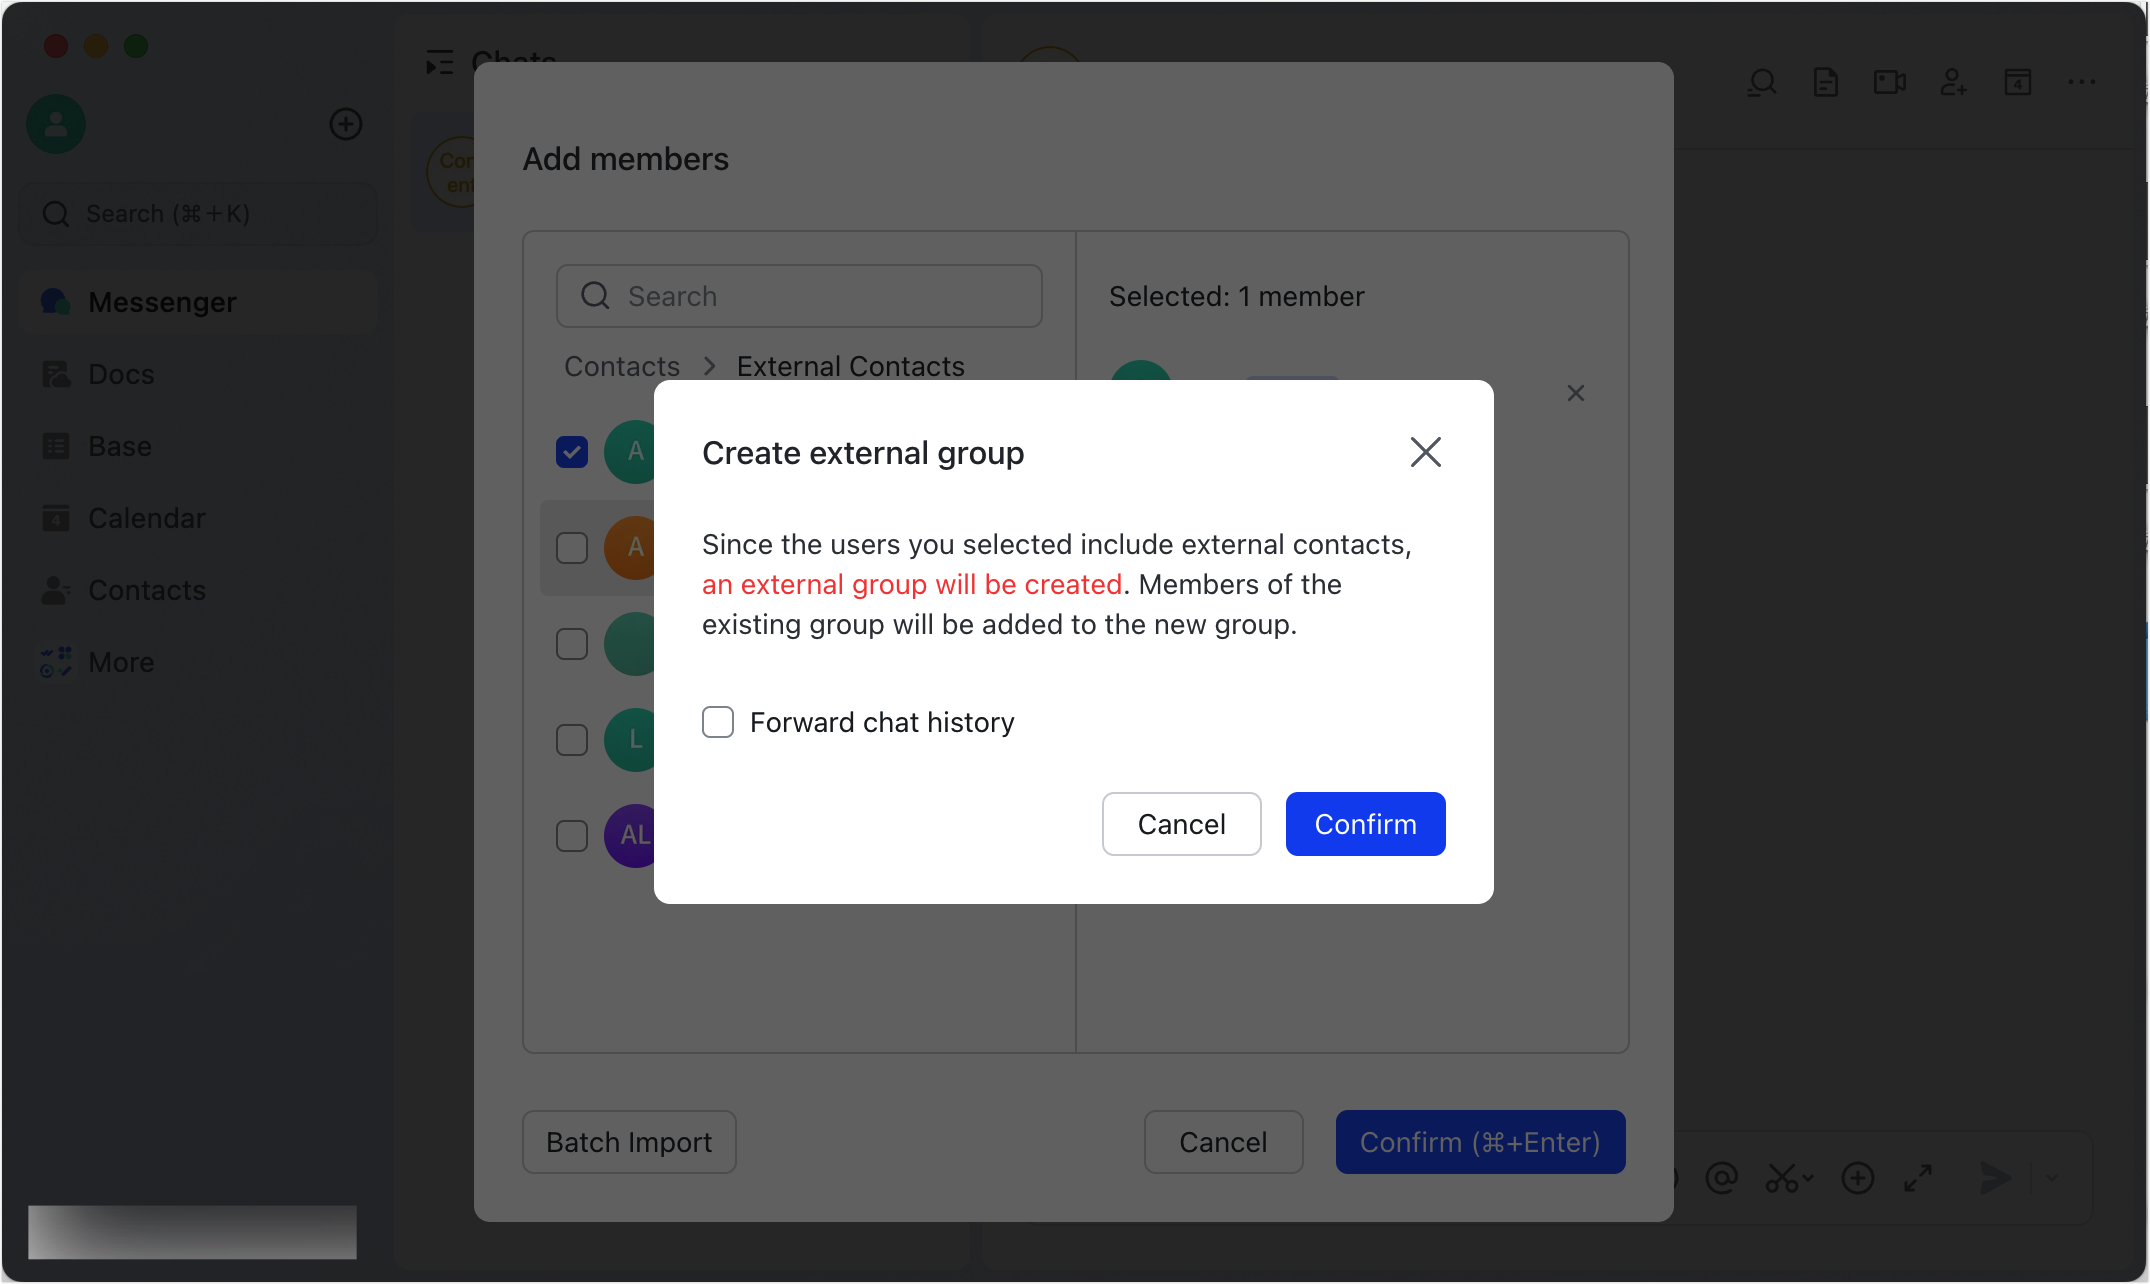The width and height of the screenshot is (2150, 1284).
Task: Check the last contact with AL avatar
Action: 572,836
